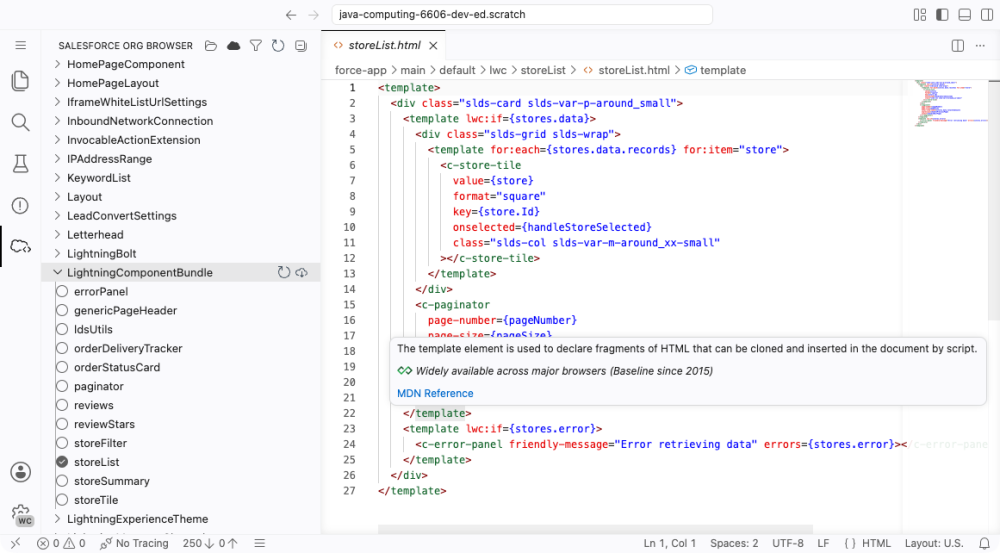Open the customize layout icon
1000x553 pixels.
tap(920, 15)
